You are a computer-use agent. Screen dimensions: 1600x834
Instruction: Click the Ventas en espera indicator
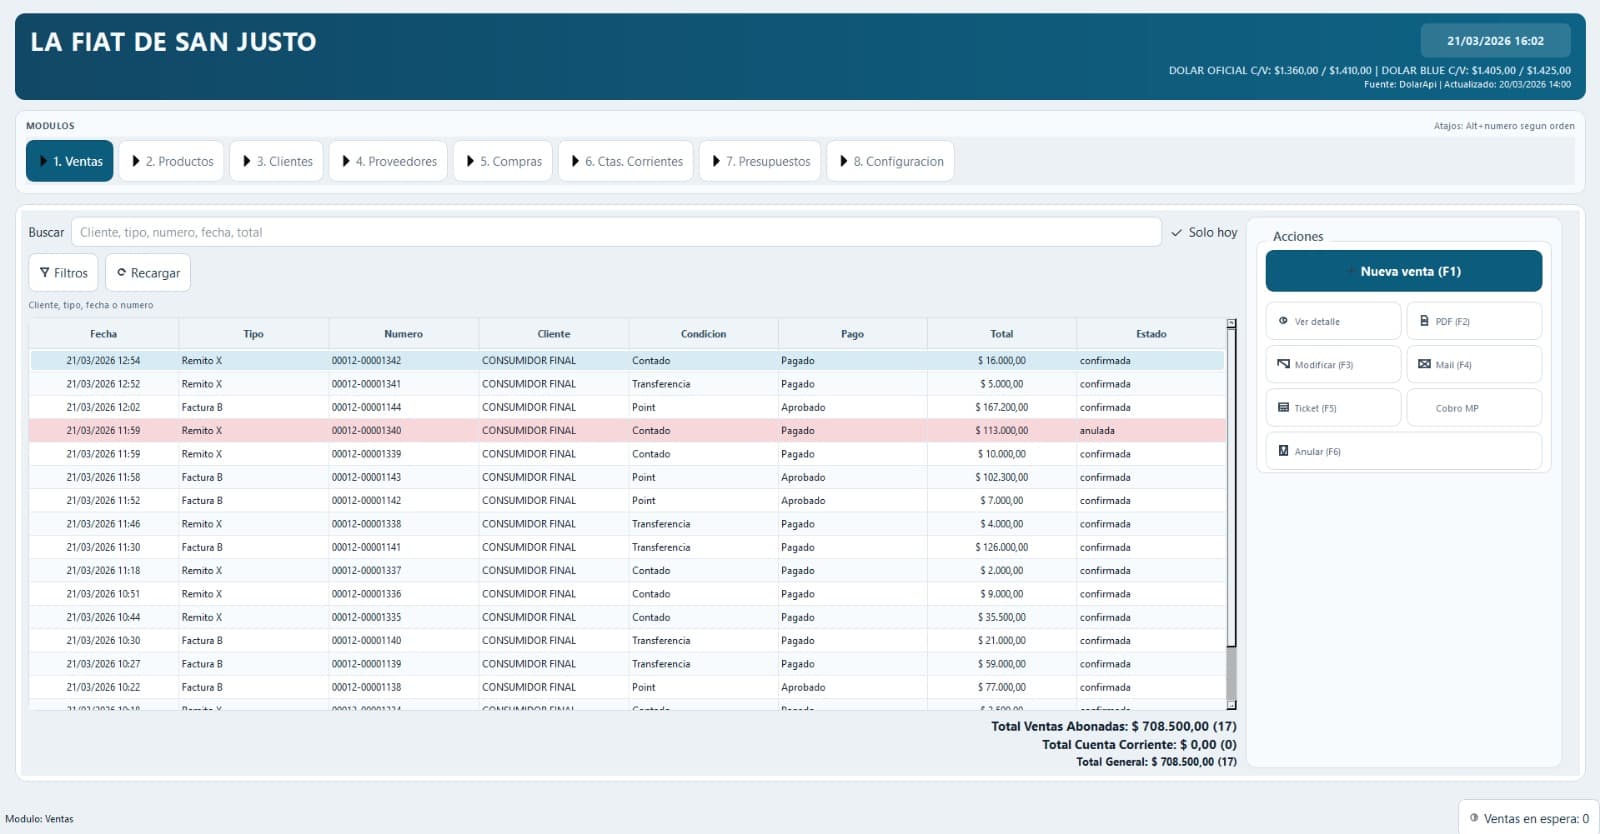[x=1528, y=818]
